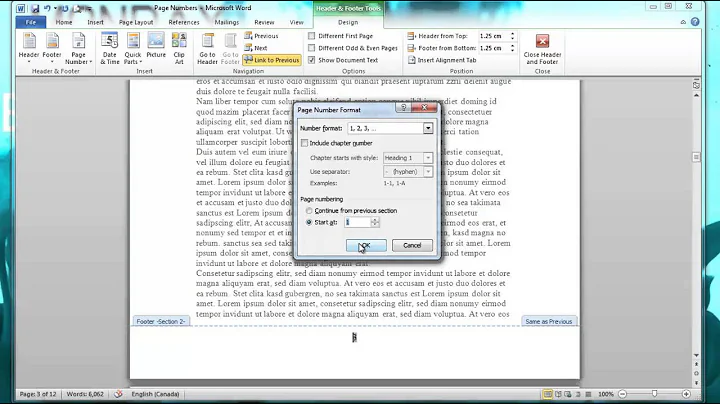Switch to Web Layout view
The height and width of the screenshot is (404, 720).
(x=568, y=394)
